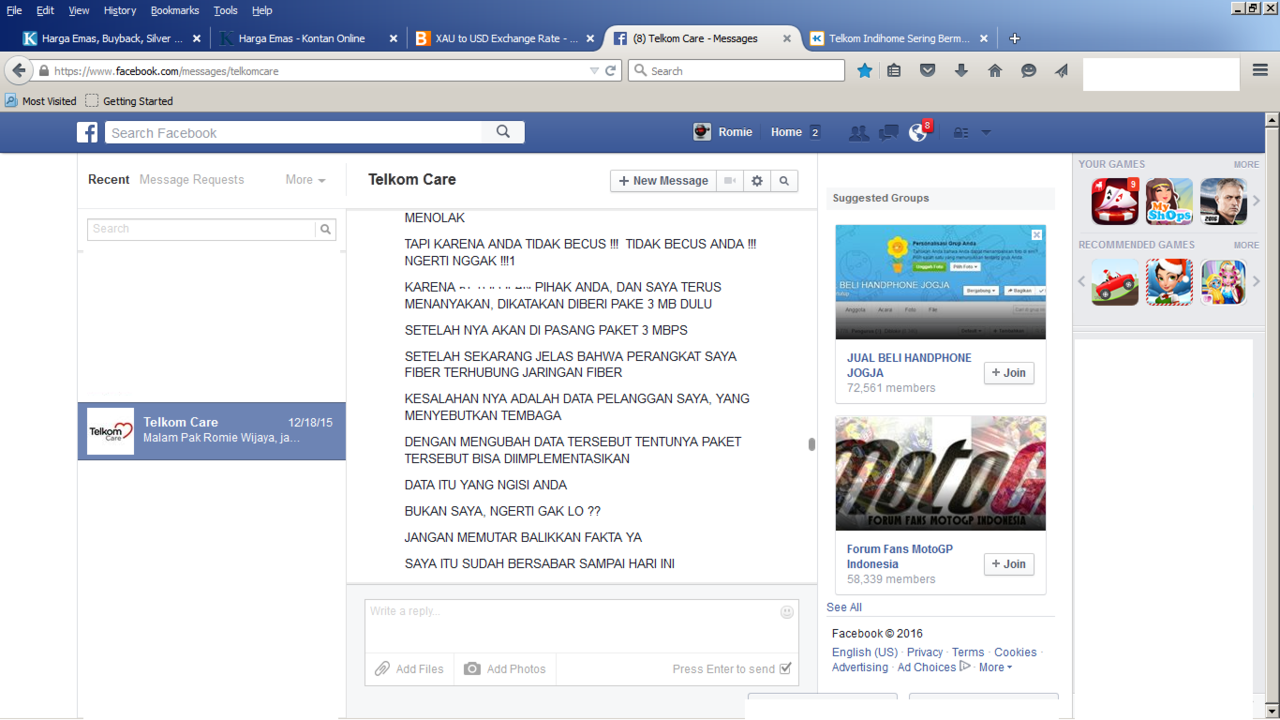
Task: Open the emoticon picker in reply box
Action: point(787,612)
